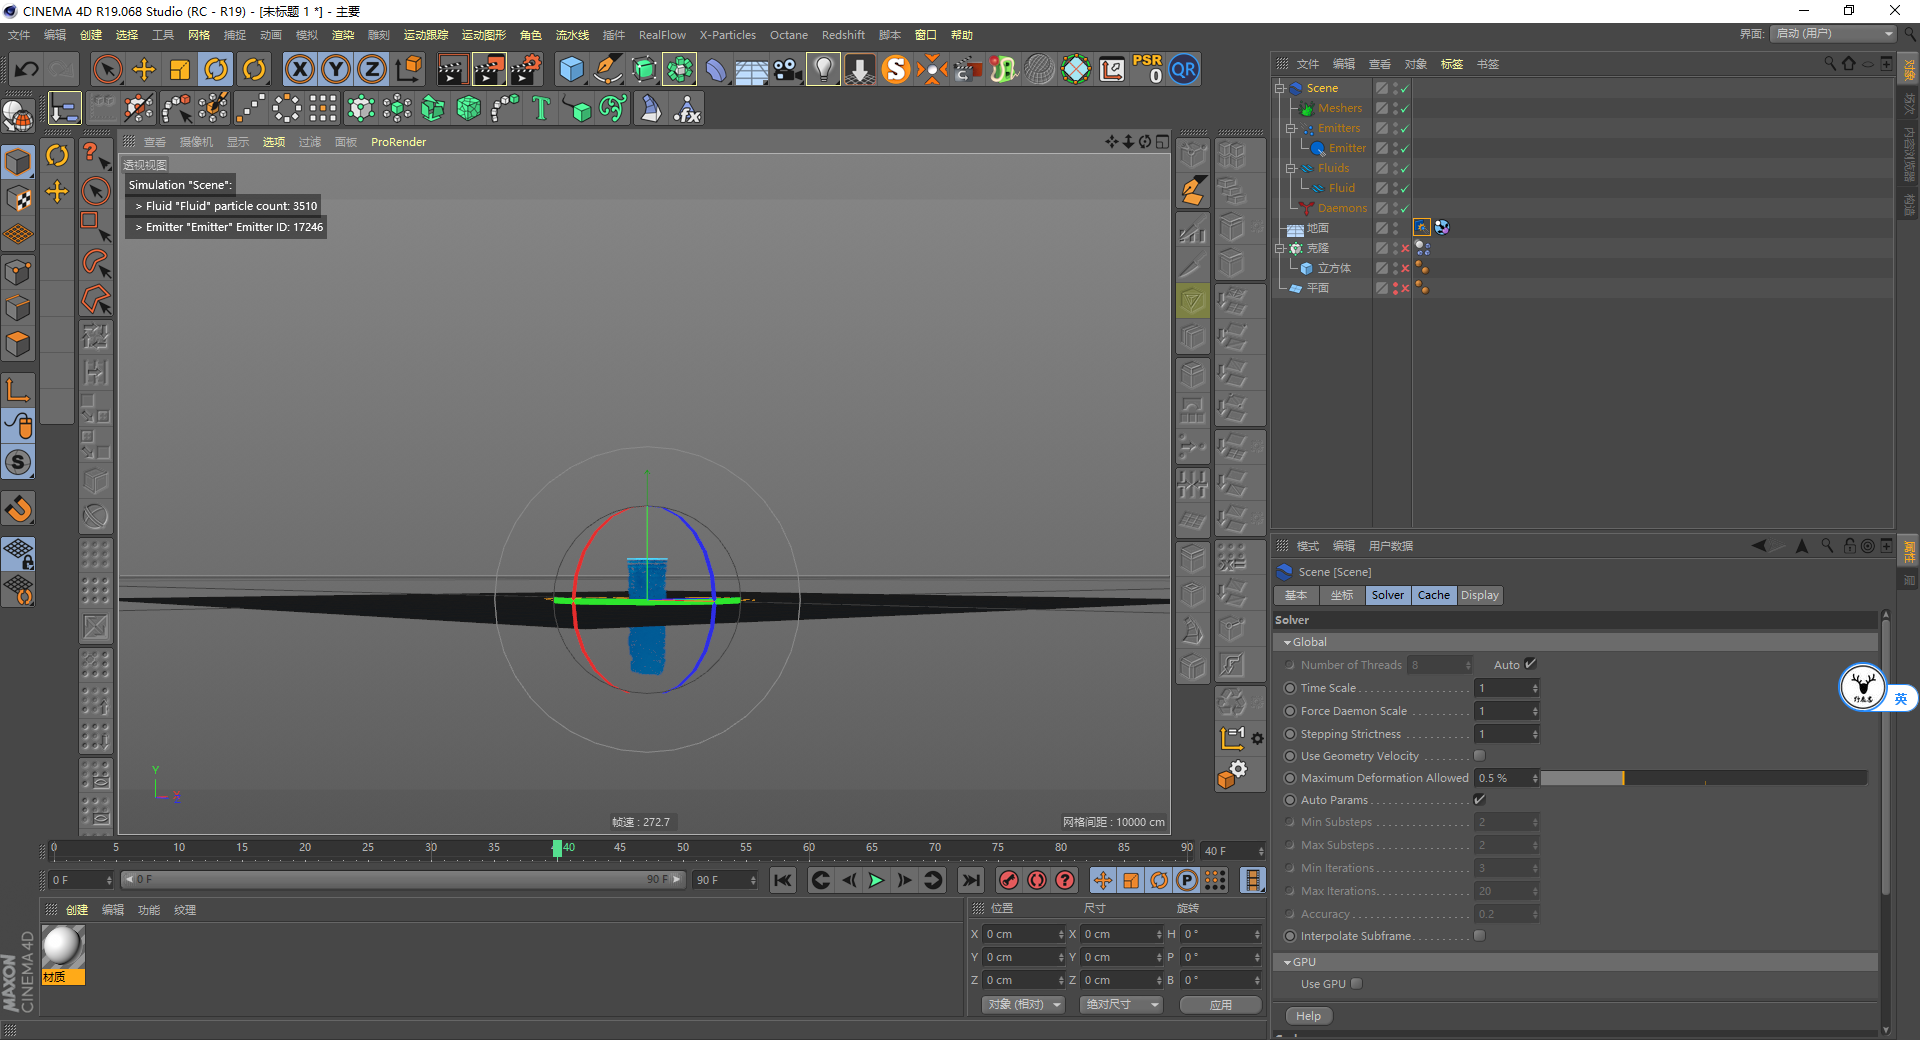Adjust the Maximum Deformation Allowed slider
The height and width of the screenshot is (1040, 1920).
coord(1622,778)
